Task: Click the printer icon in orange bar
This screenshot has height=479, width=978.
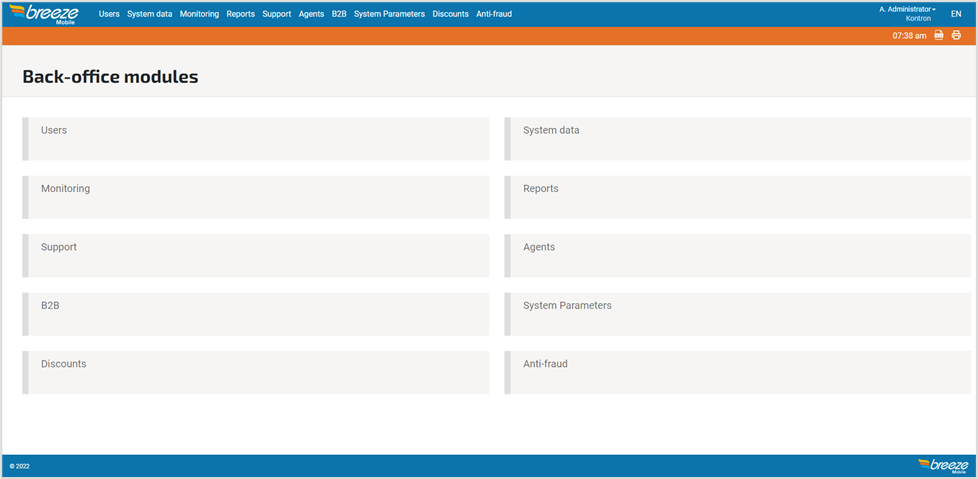Action: pos(956,35)
